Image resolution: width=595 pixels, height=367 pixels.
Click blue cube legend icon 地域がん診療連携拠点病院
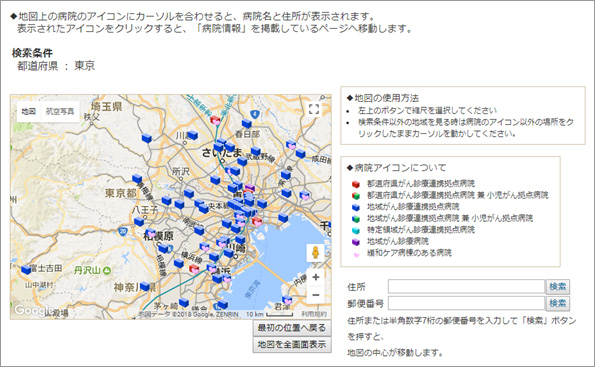coord(356,207)
